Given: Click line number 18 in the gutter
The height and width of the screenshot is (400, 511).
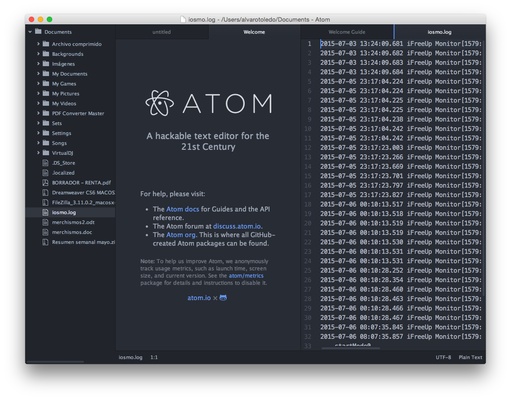Looking at the screenshot, I should click(308, 204).
